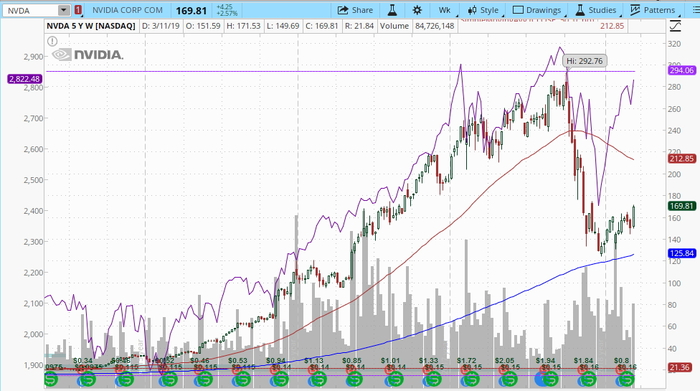Click the NVIDIA CORP COM company name
Viewport: 700px width, 391px height.
(128, 10)
